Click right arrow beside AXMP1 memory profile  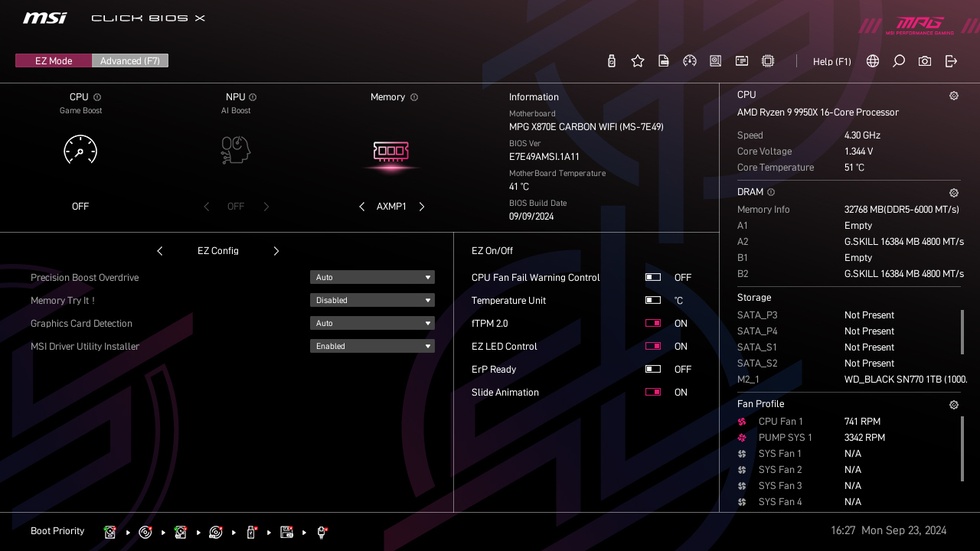click(422, 206)
